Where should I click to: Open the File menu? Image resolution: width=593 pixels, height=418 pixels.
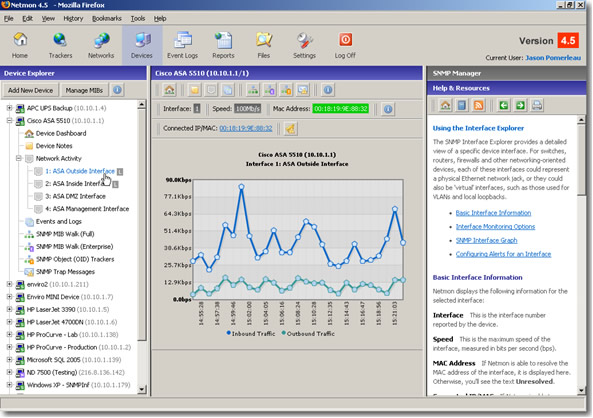8,18
